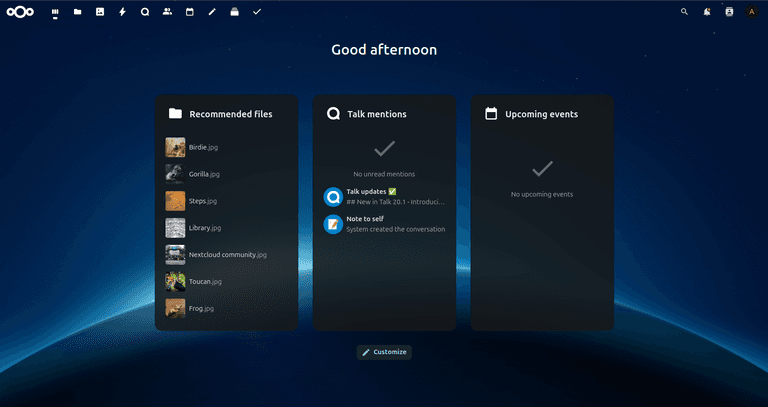Select Toucan.jpg in recommended files
Image resolution: width=768 pixels, height=407 pixels.
pyautogui.click(x=204, y=282)
